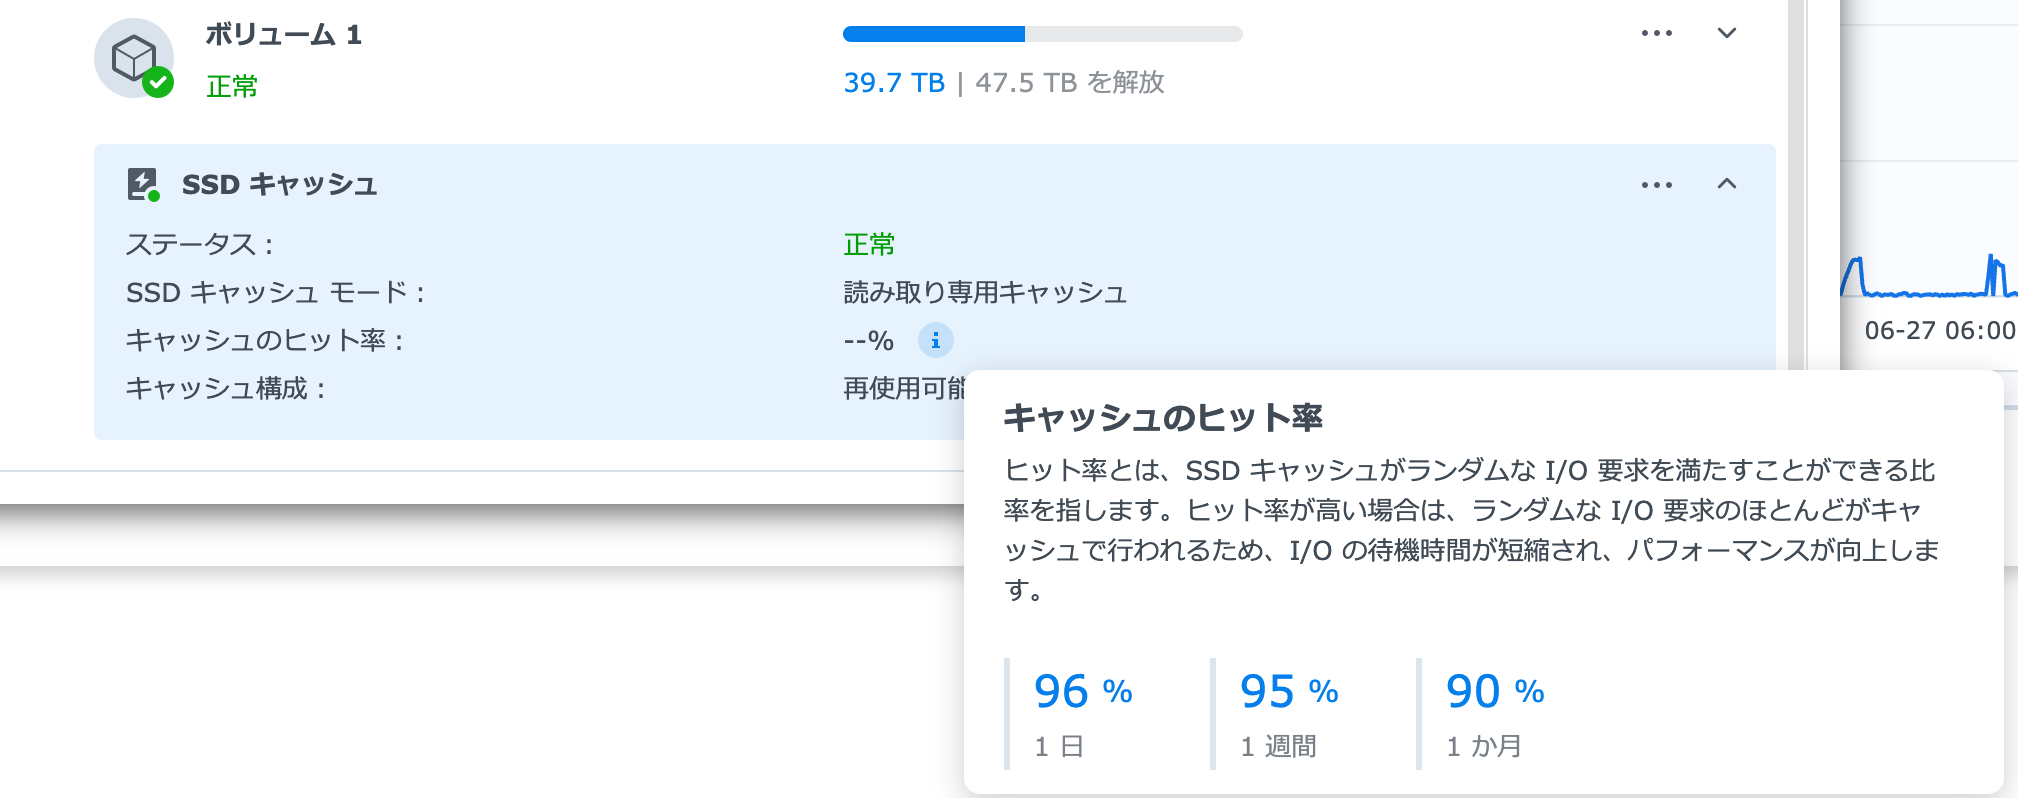Select the 1 week hit rate 95%
Viewport: 2018px width, 798px height.
click(1288, 692)
